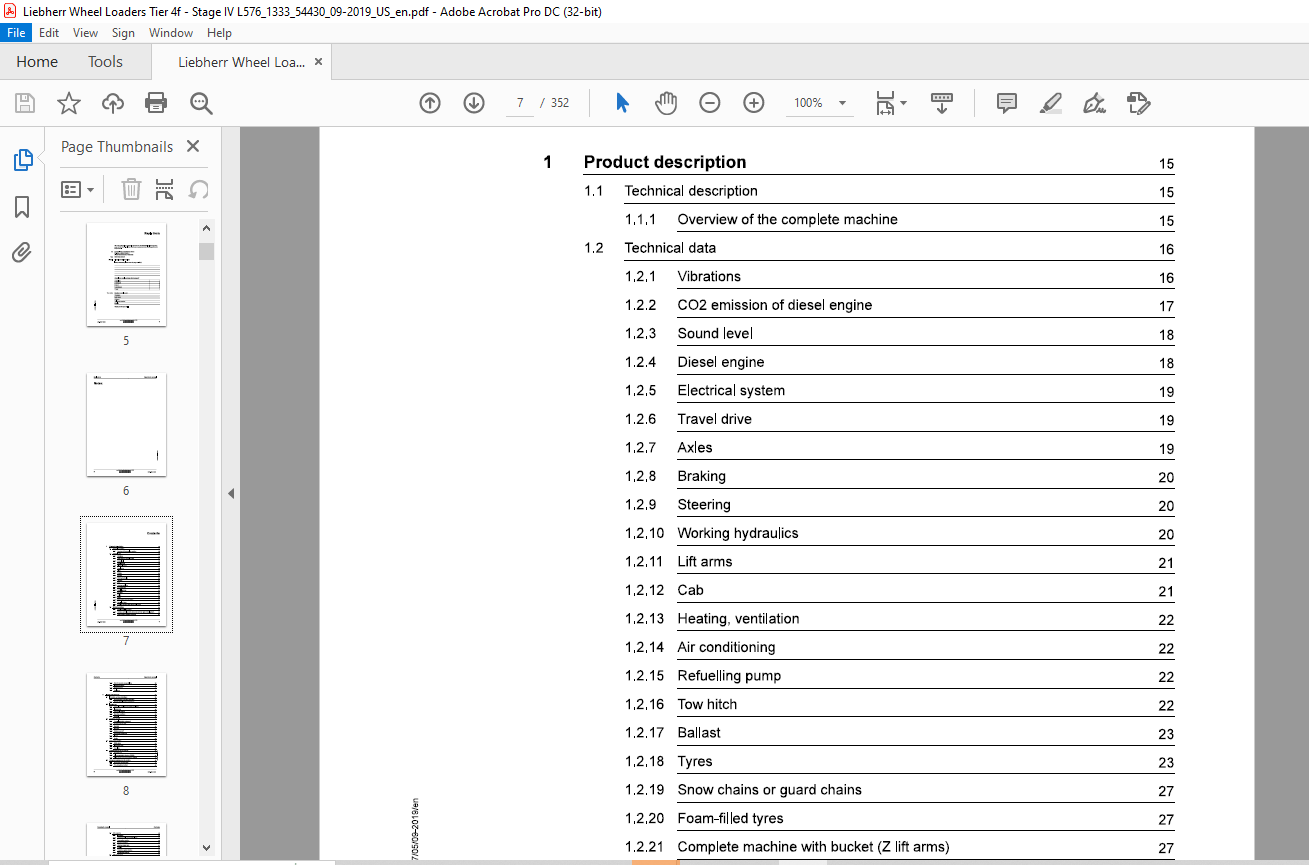
Task: Click the Sound level entry
Action: click(715, 333)
